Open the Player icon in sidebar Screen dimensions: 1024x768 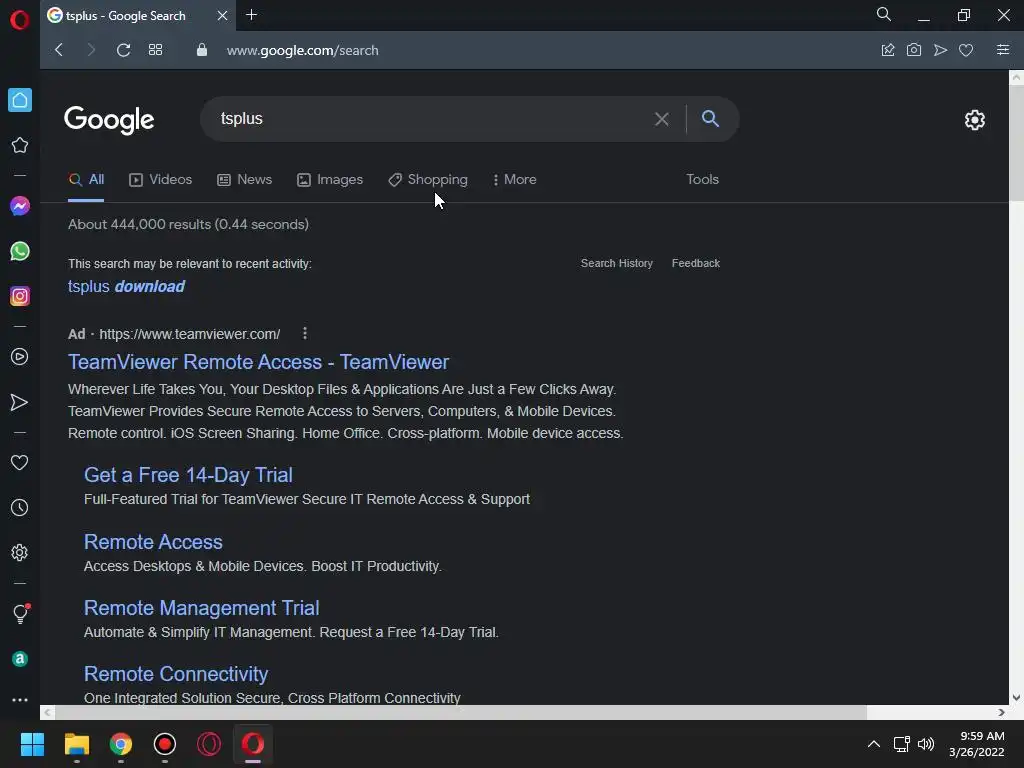[x=20, y=357]
